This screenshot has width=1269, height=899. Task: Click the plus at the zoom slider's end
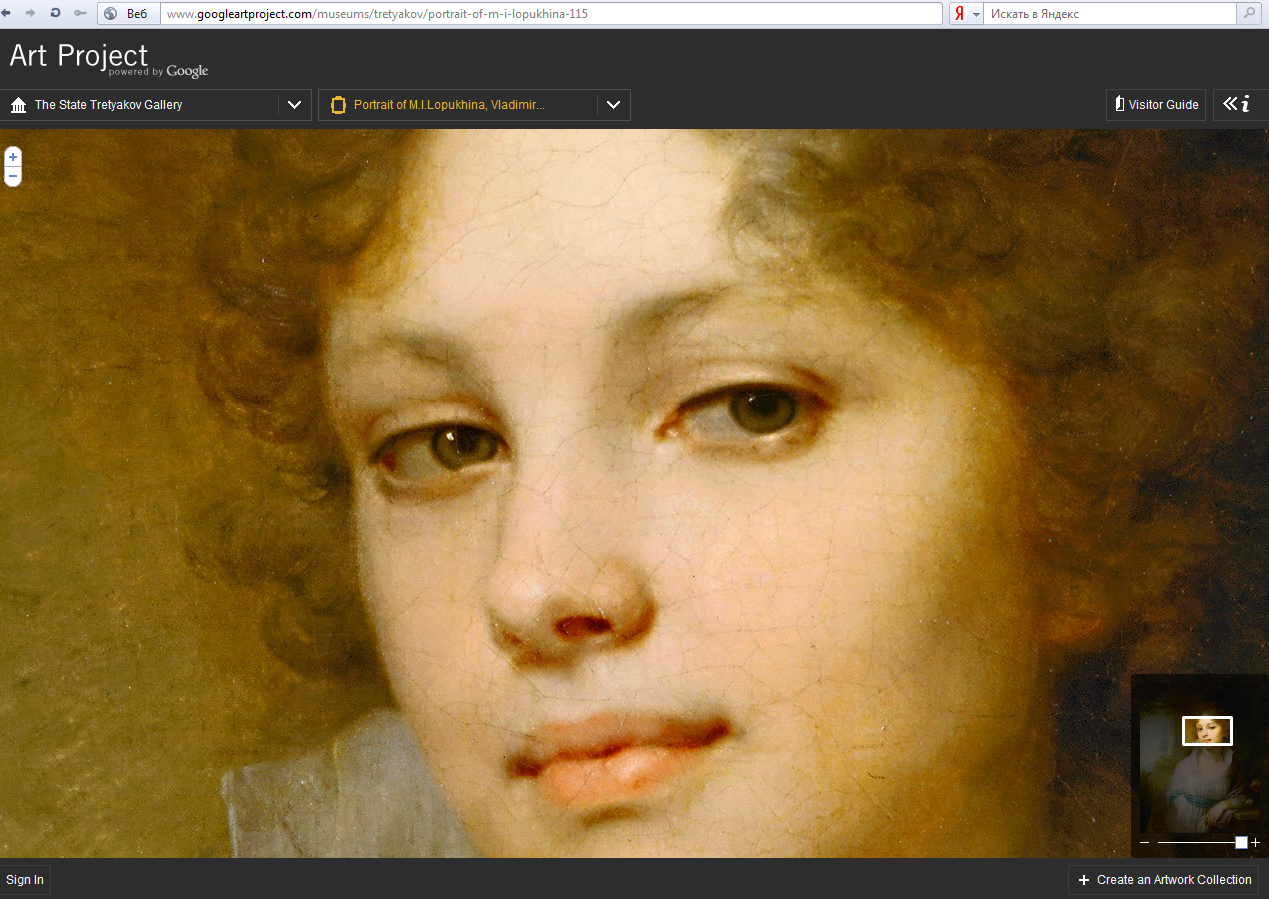tap(1256, 843)
